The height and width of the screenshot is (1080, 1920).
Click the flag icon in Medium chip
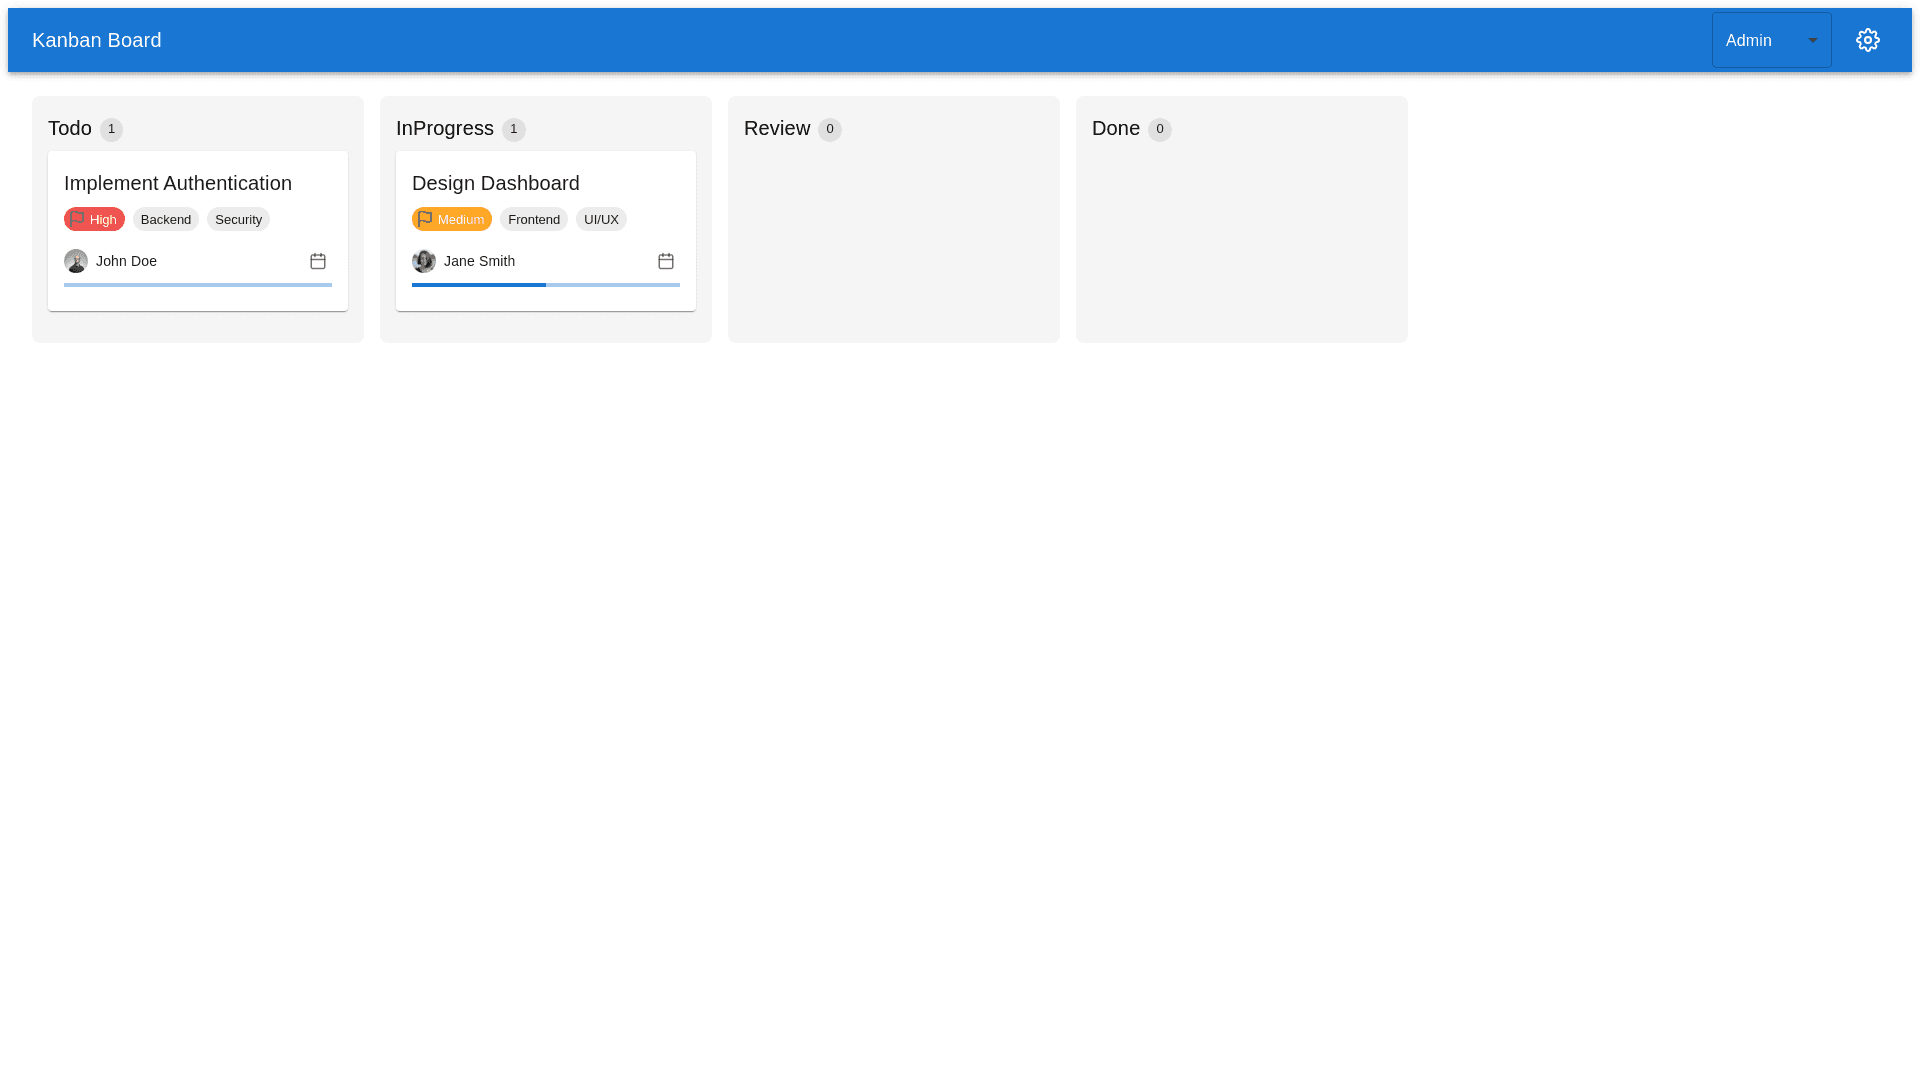[425, 218]
